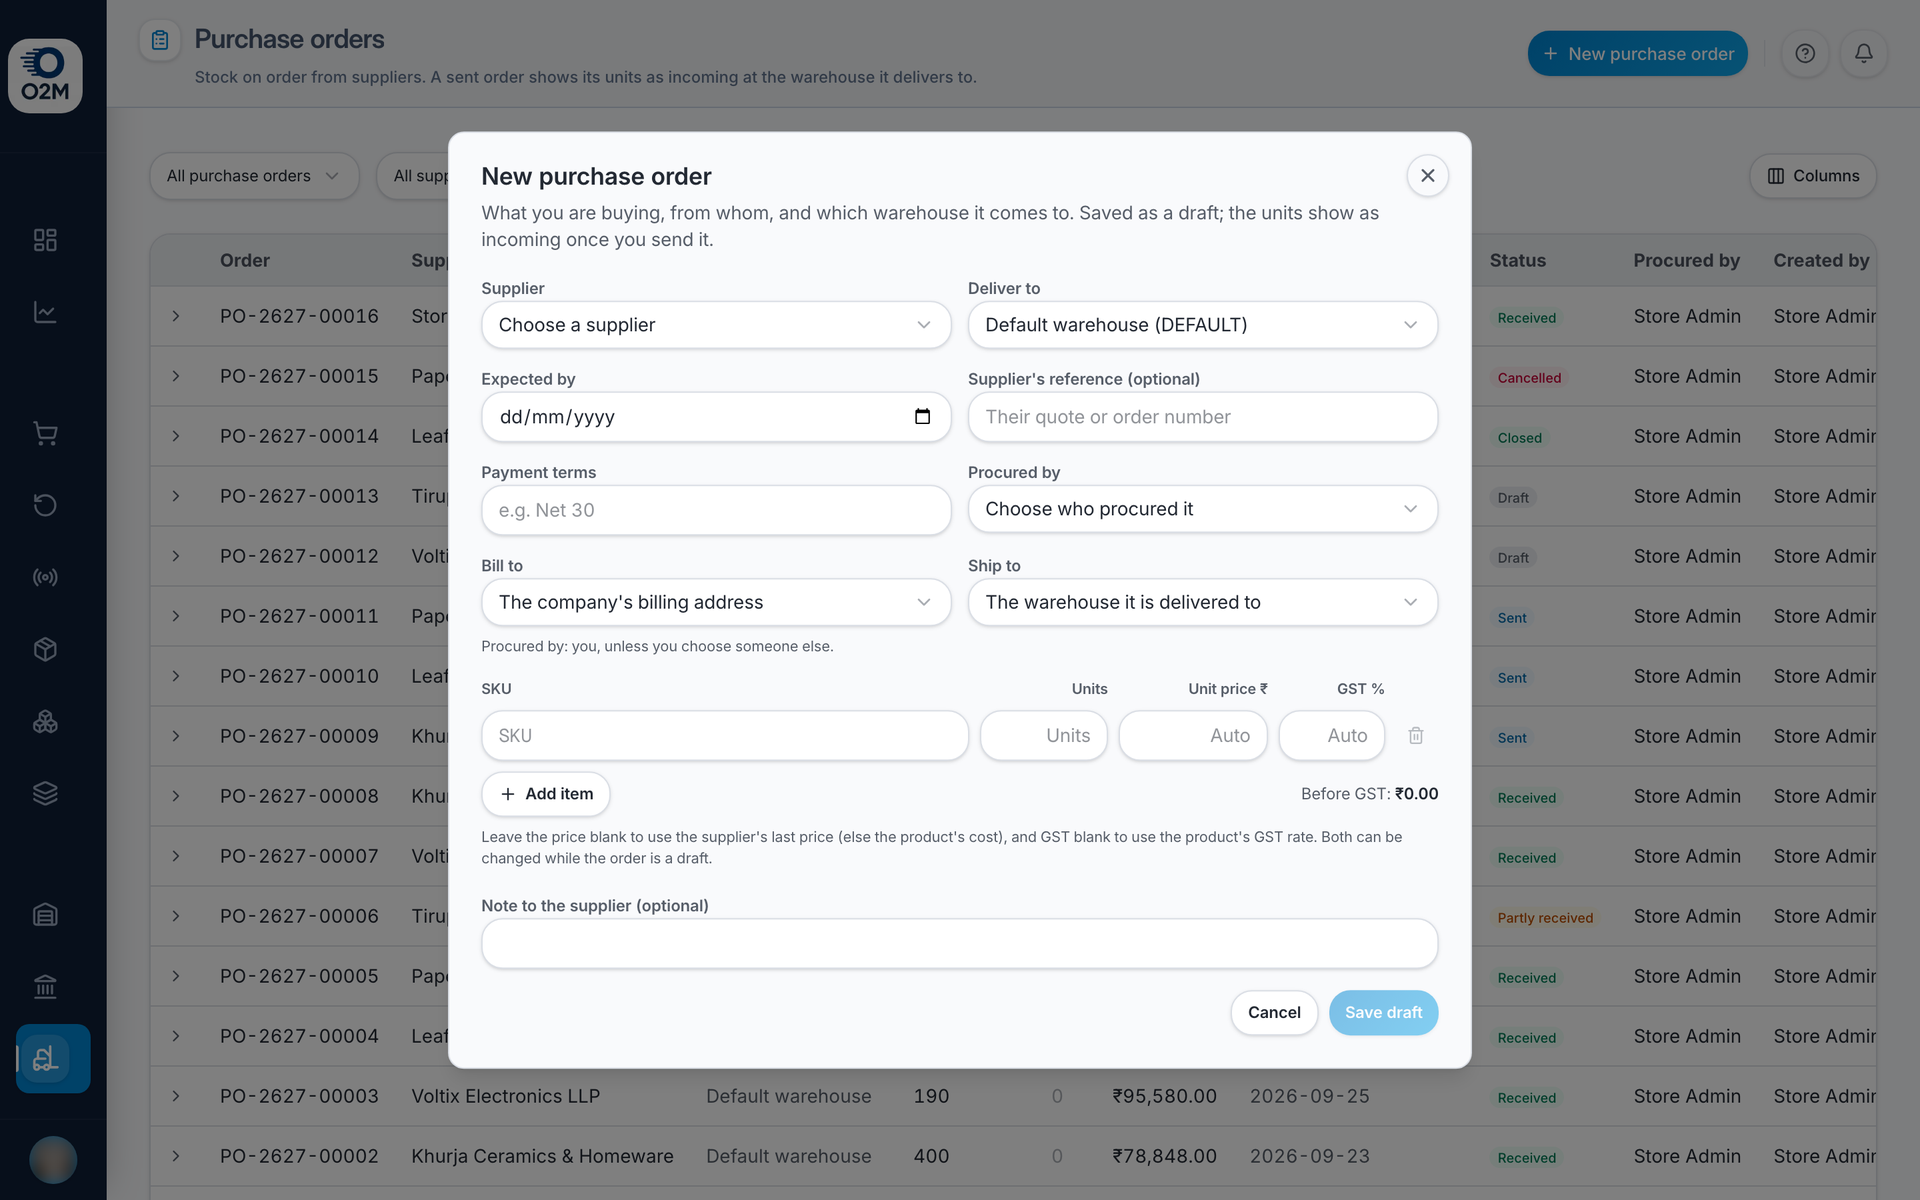Open the Bill to address dropdown
Viewport: 1920px width, 1200px height.
click(x=716, y=602)
